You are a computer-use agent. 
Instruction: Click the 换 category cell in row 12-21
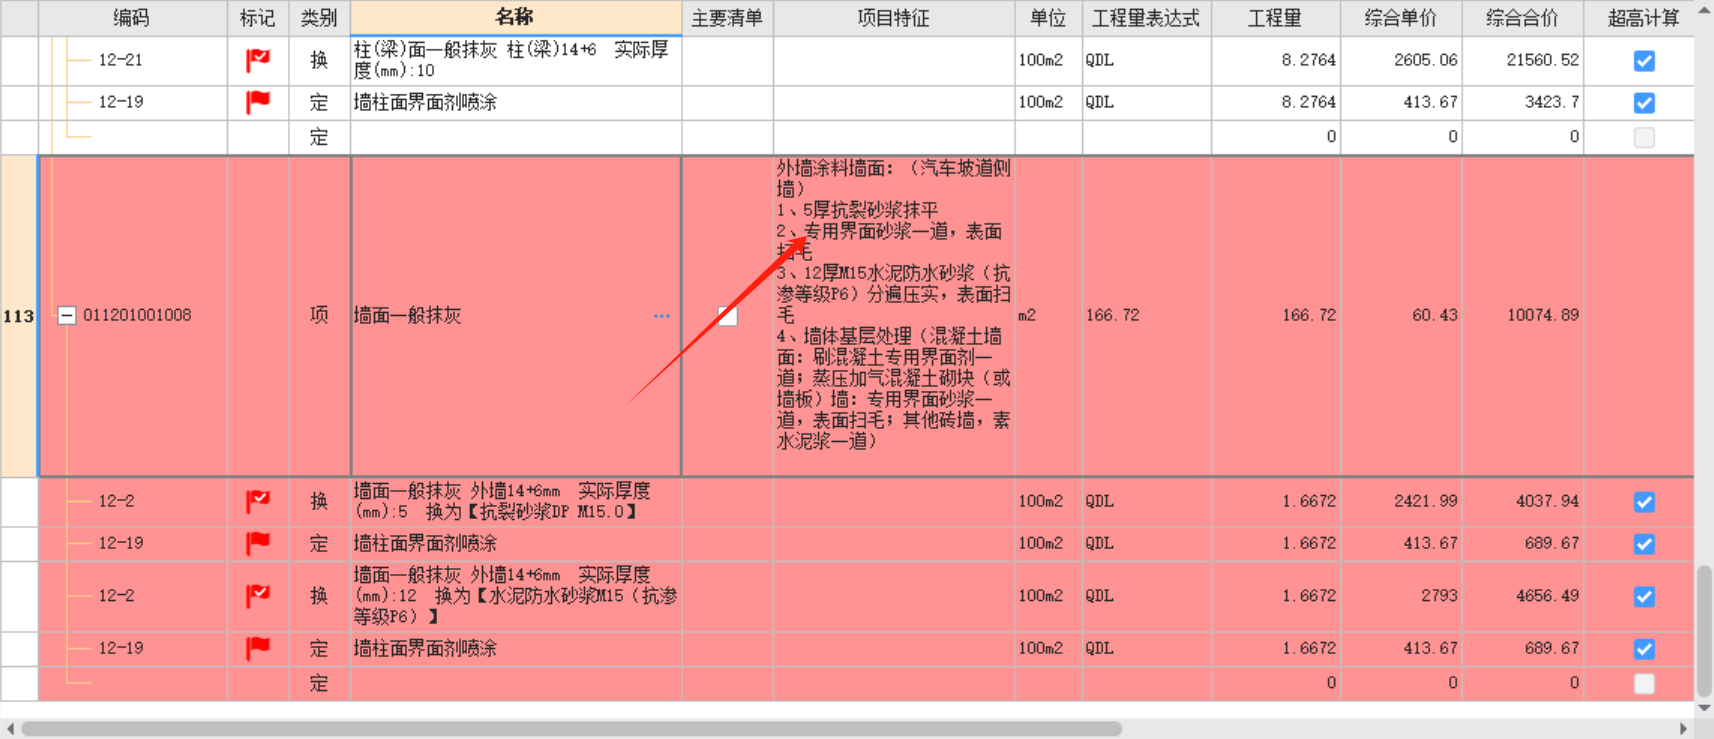[319, 60]
